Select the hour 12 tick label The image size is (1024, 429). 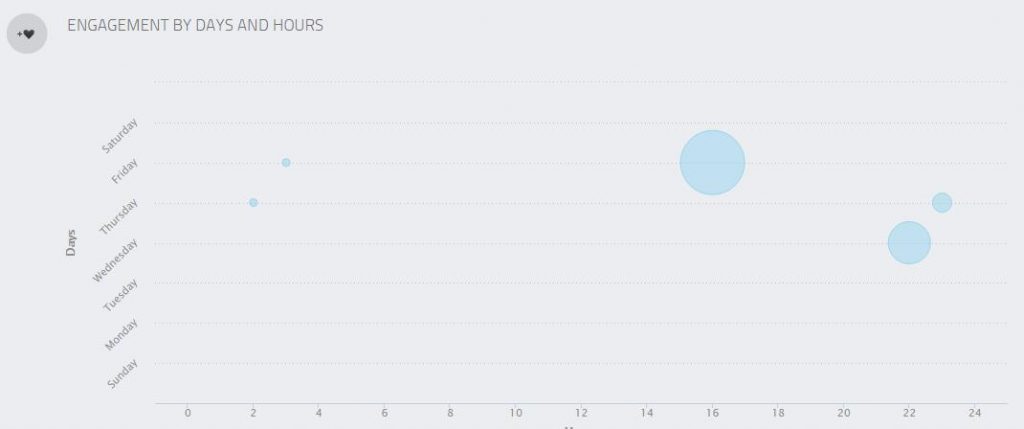(x=581, y=413)
